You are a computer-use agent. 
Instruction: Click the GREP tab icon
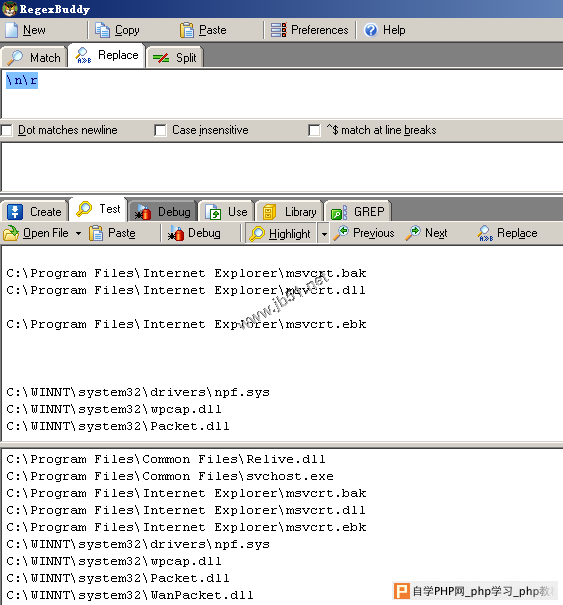tap(339, 212)
